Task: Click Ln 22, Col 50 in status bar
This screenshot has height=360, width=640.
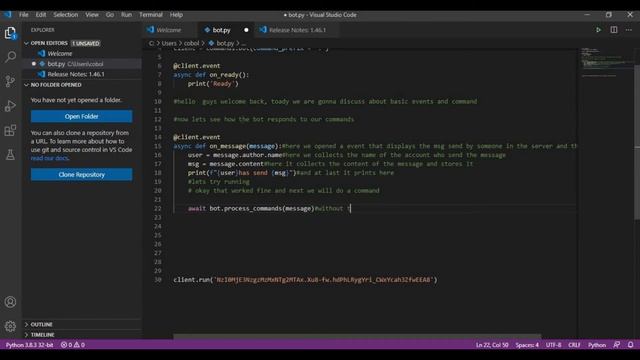Action: [x=492, y=345]
